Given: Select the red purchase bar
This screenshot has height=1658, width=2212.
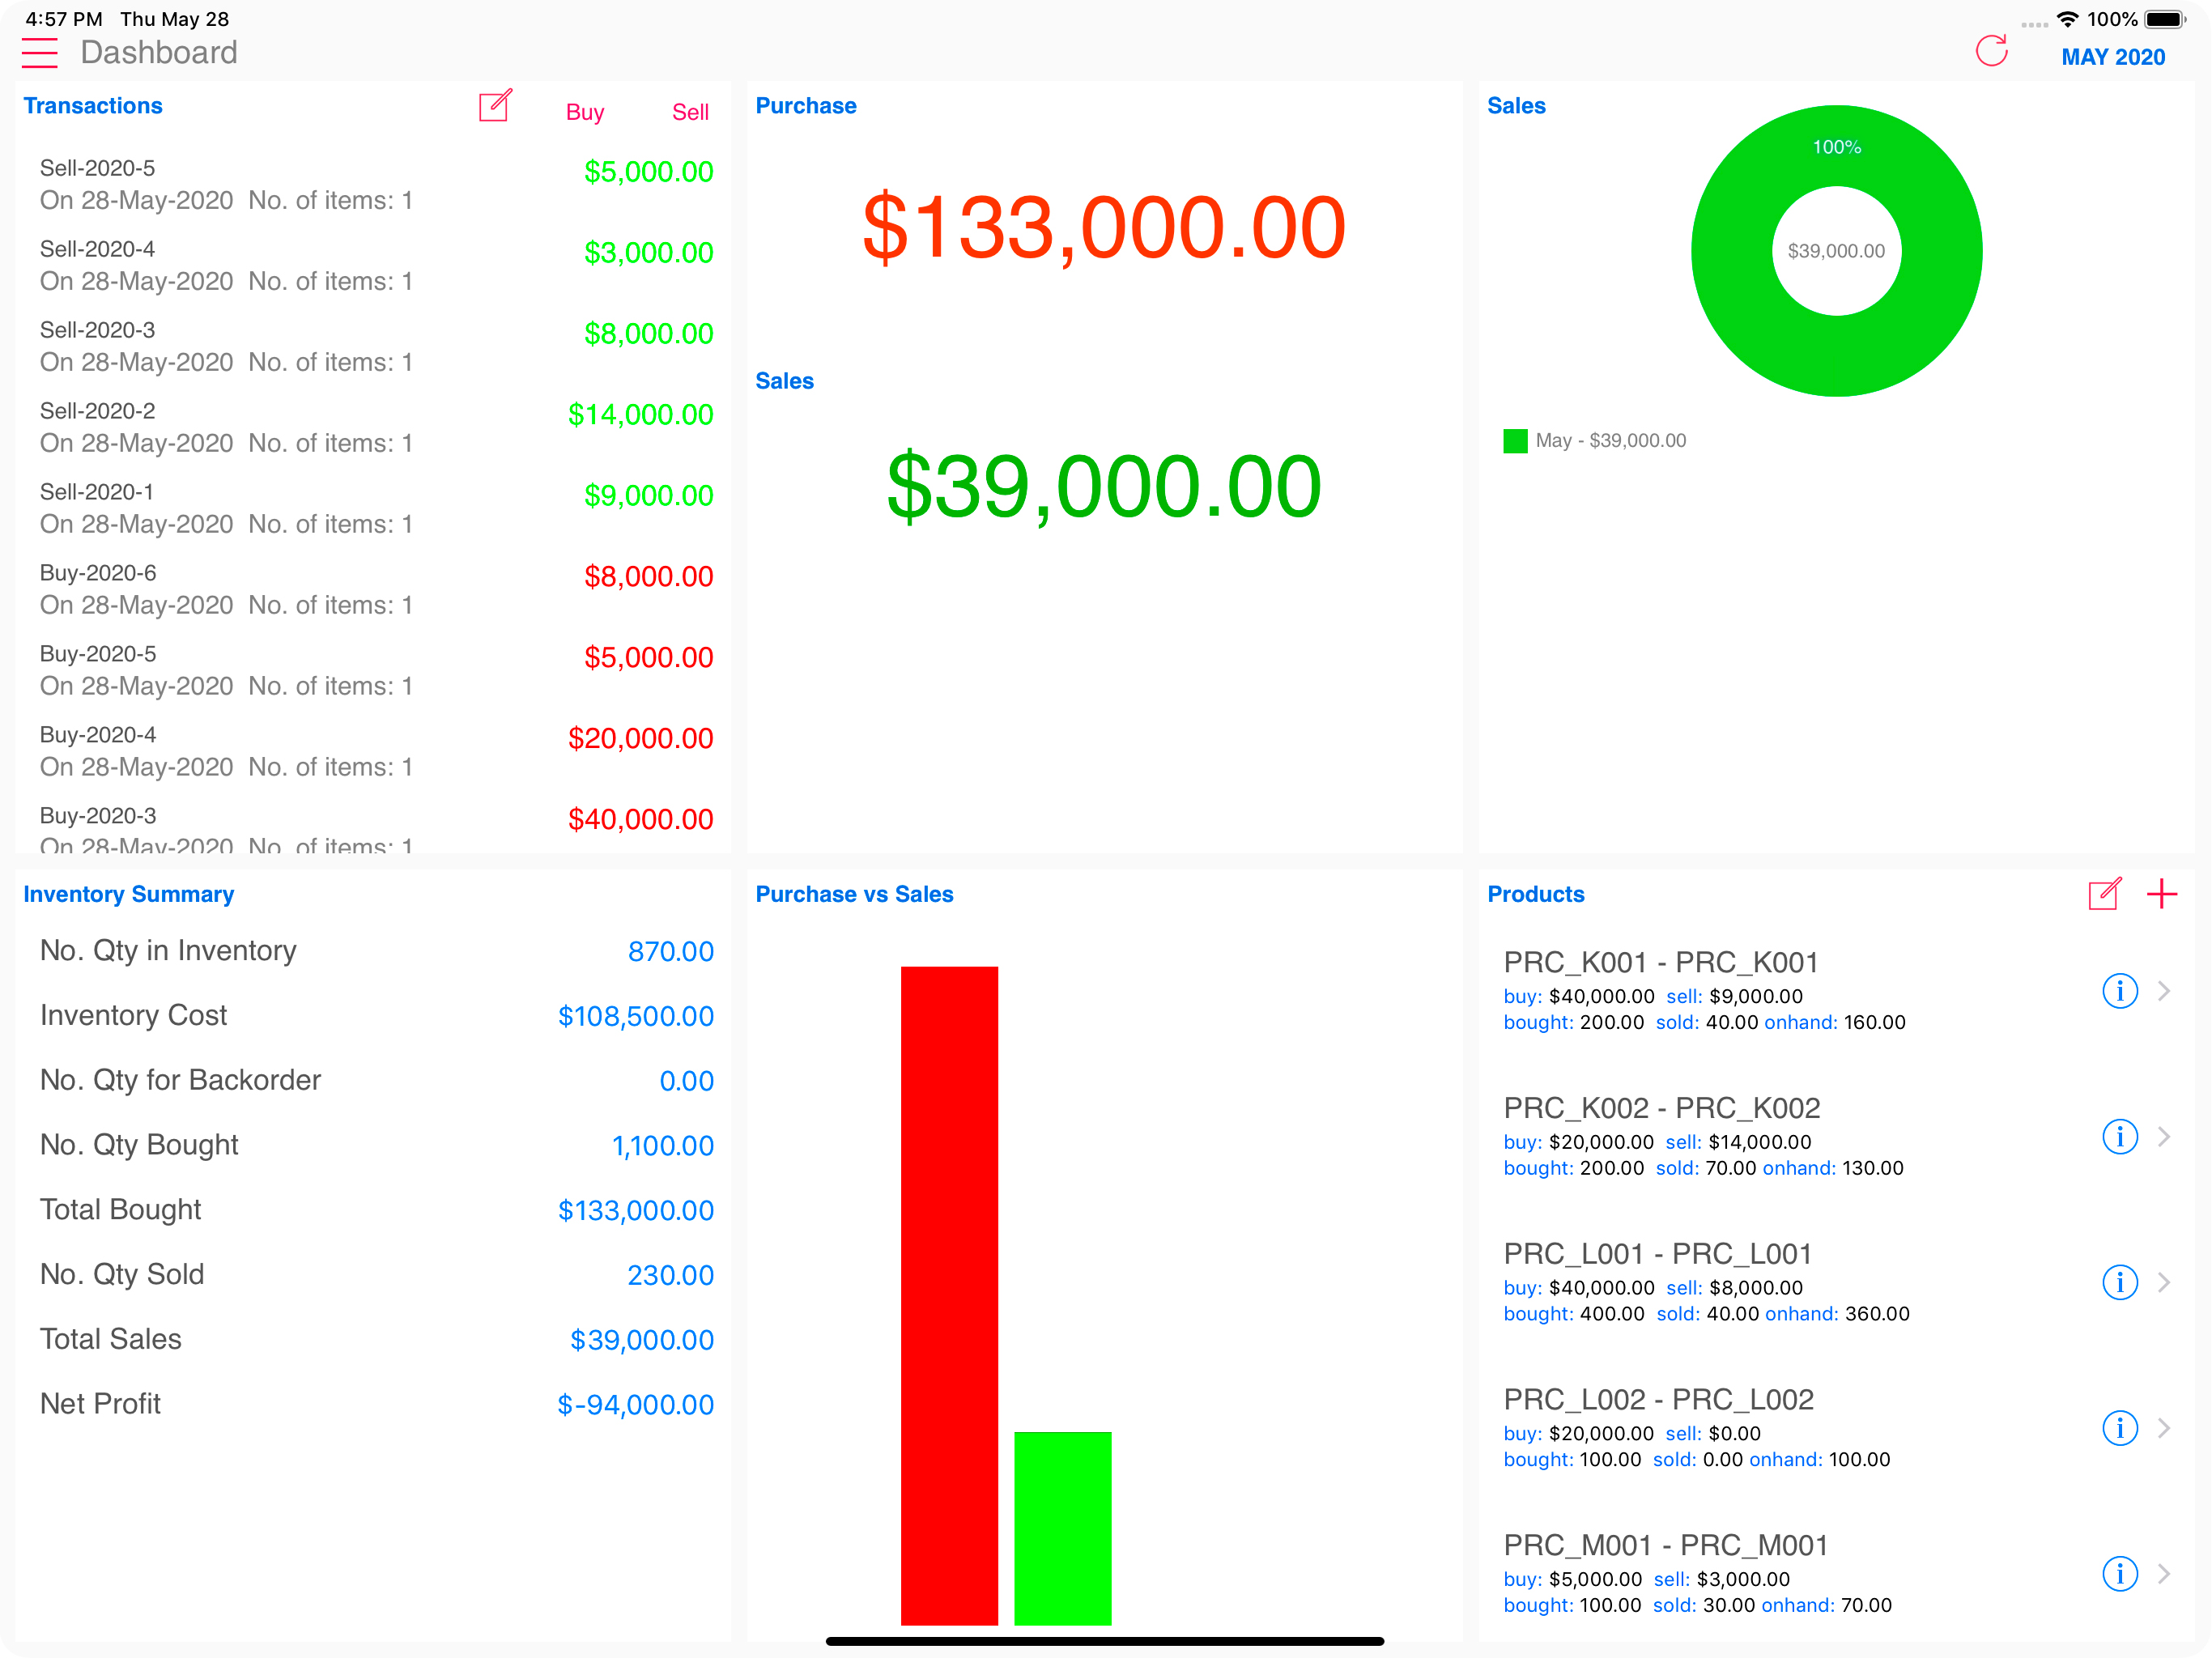Looking at the screenshot, I should pos(949,1295).
